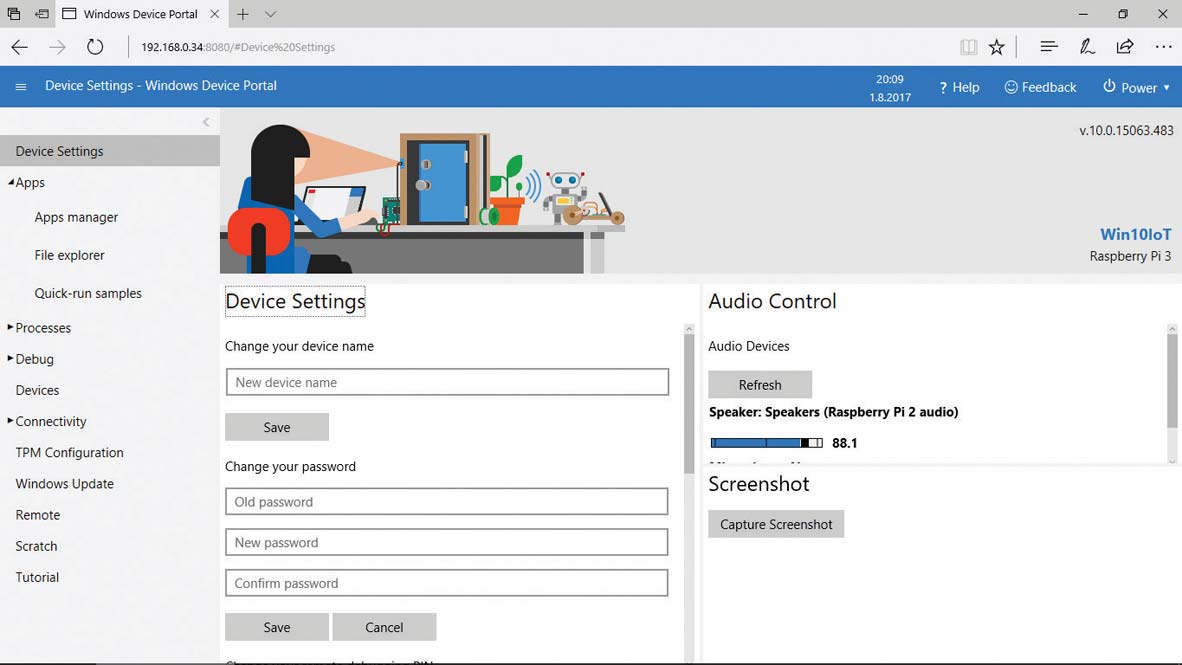This screenshot has width=1182, height=665.
Task: Share this page icon
Action: [x=1125, y=47]
